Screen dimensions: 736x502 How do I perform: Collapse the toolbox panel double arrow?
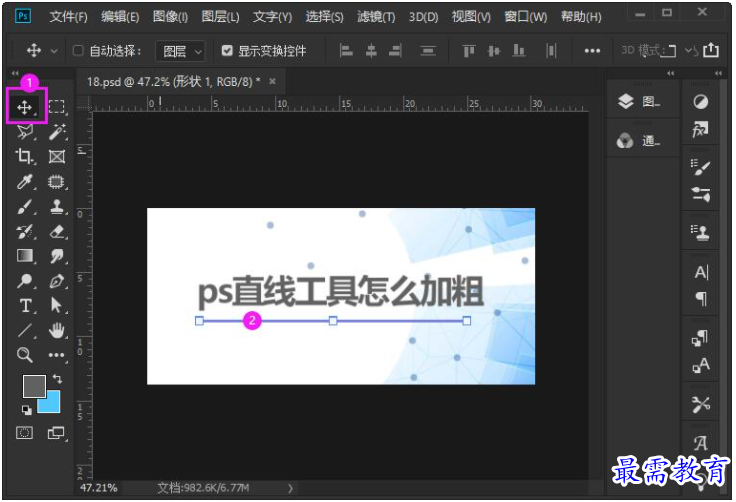click(15, 73)
